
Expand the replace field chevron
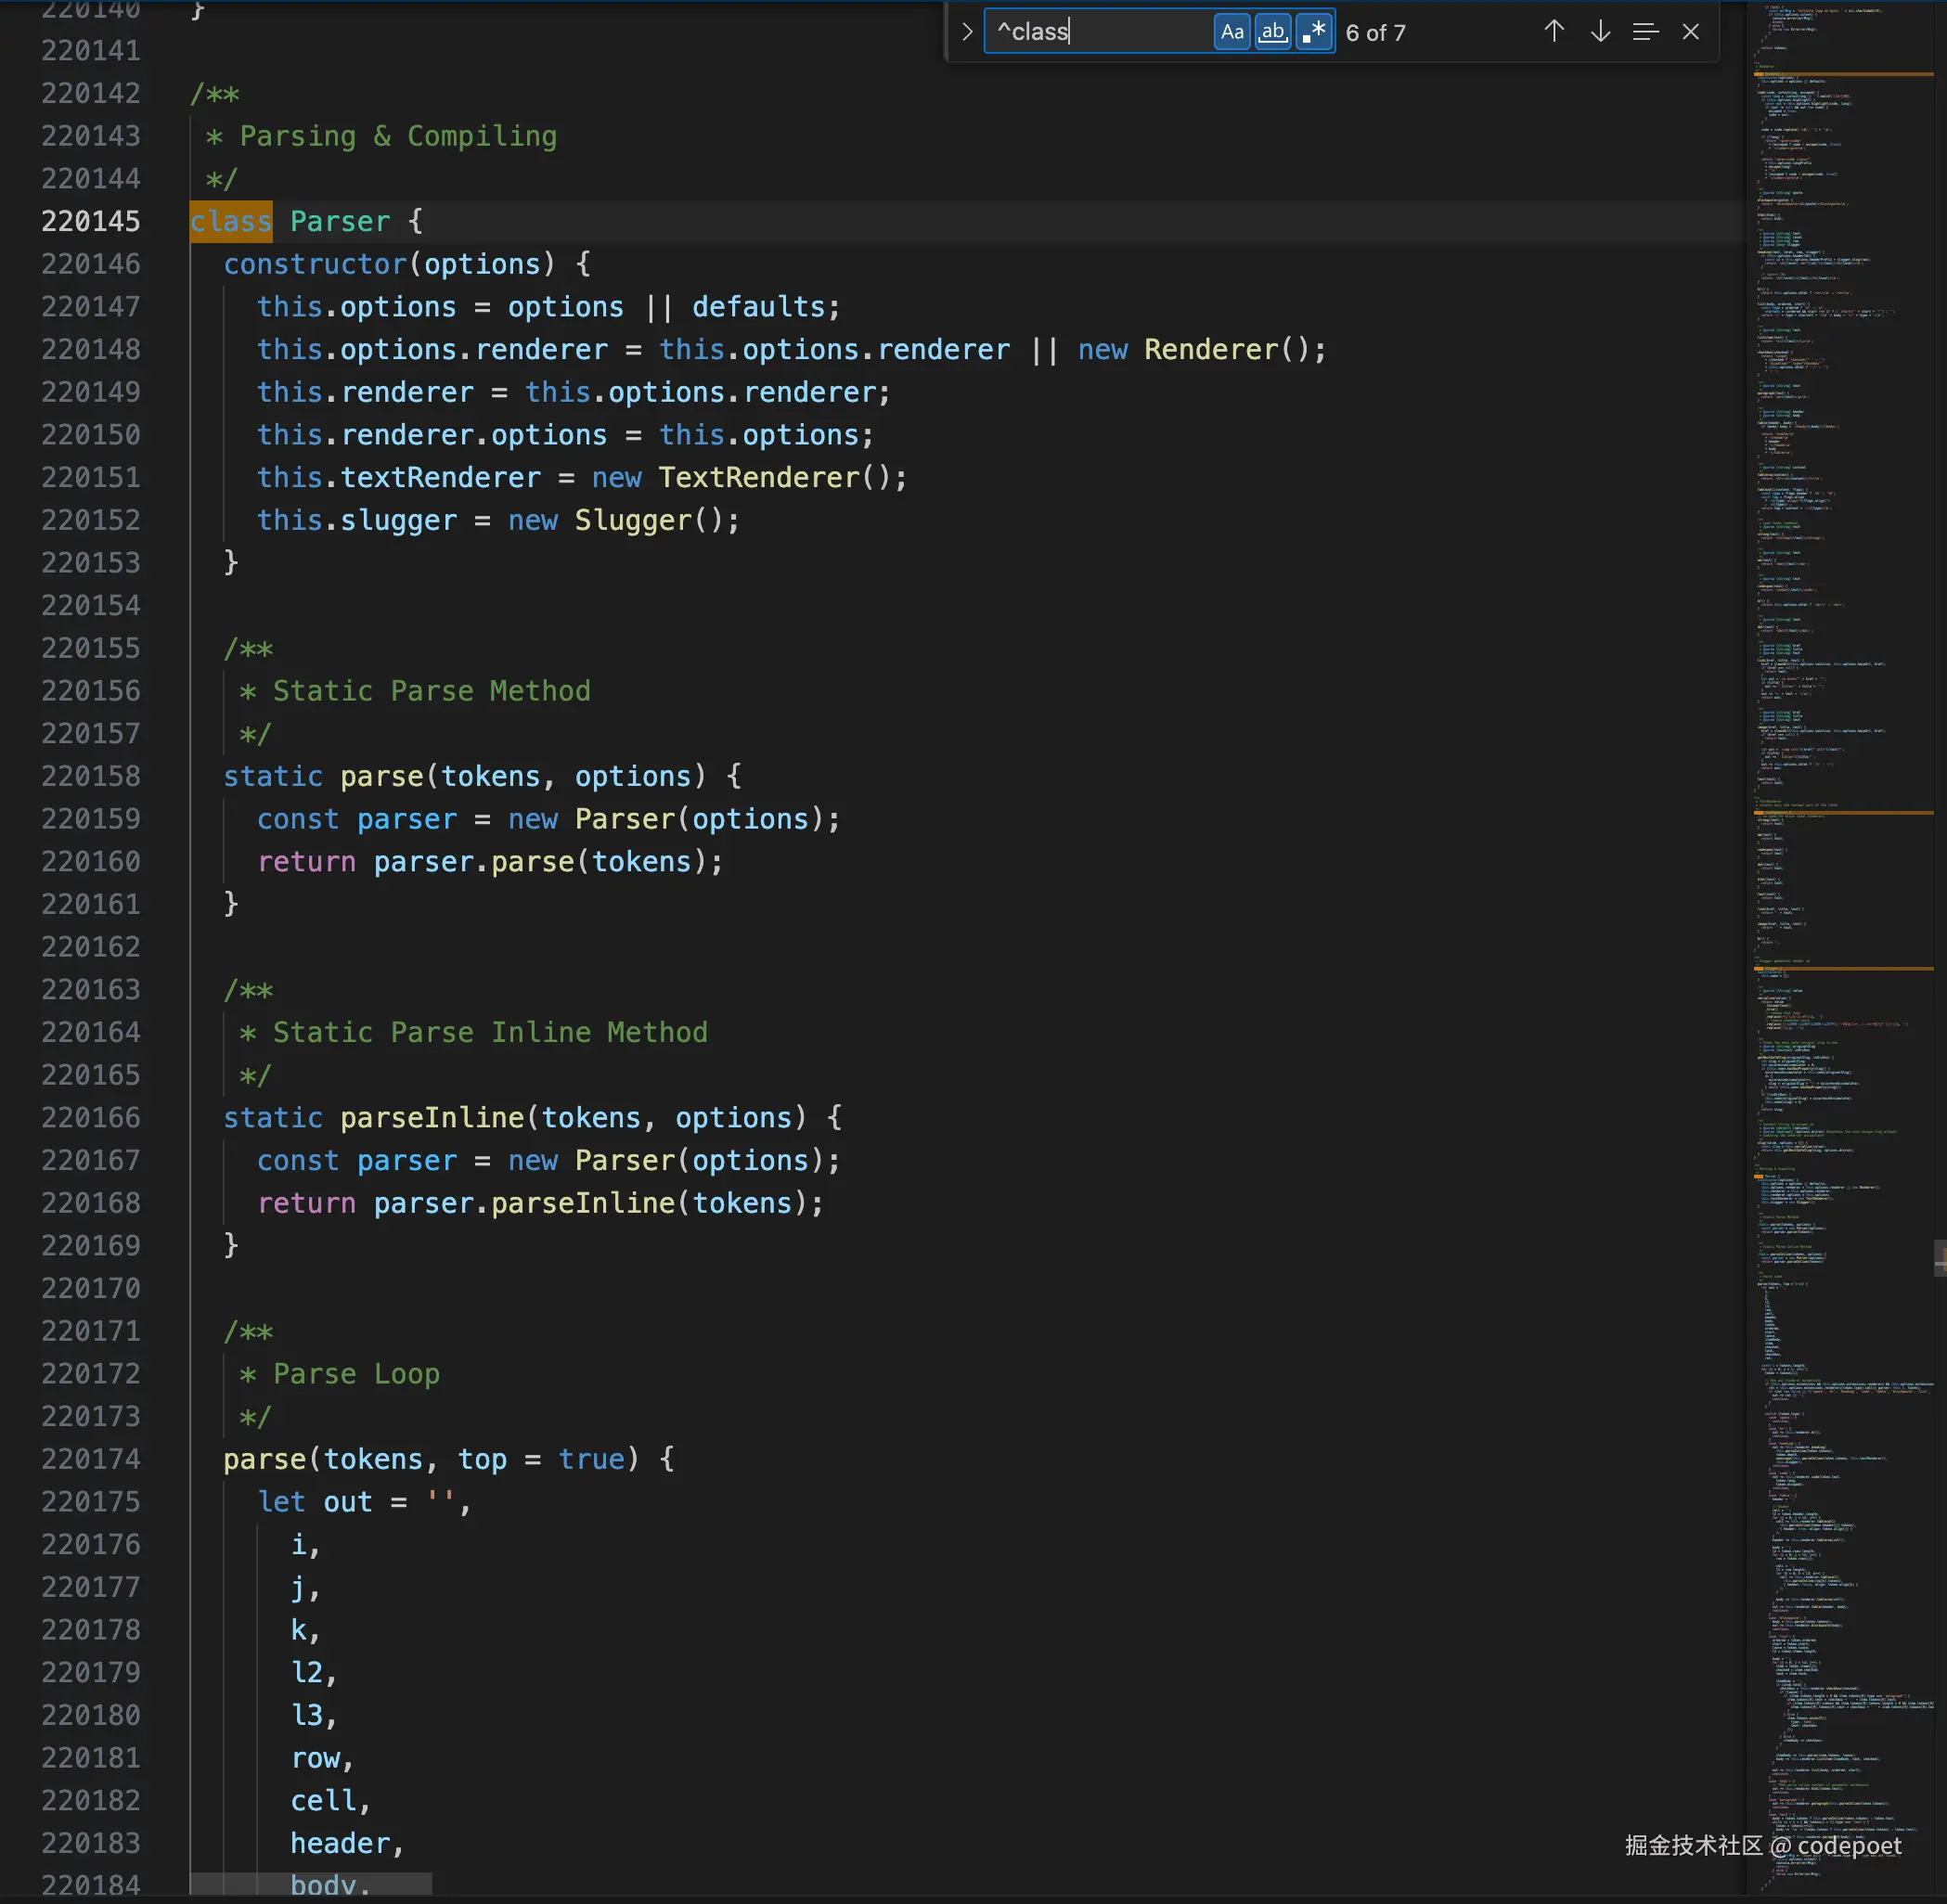(966, 32)
